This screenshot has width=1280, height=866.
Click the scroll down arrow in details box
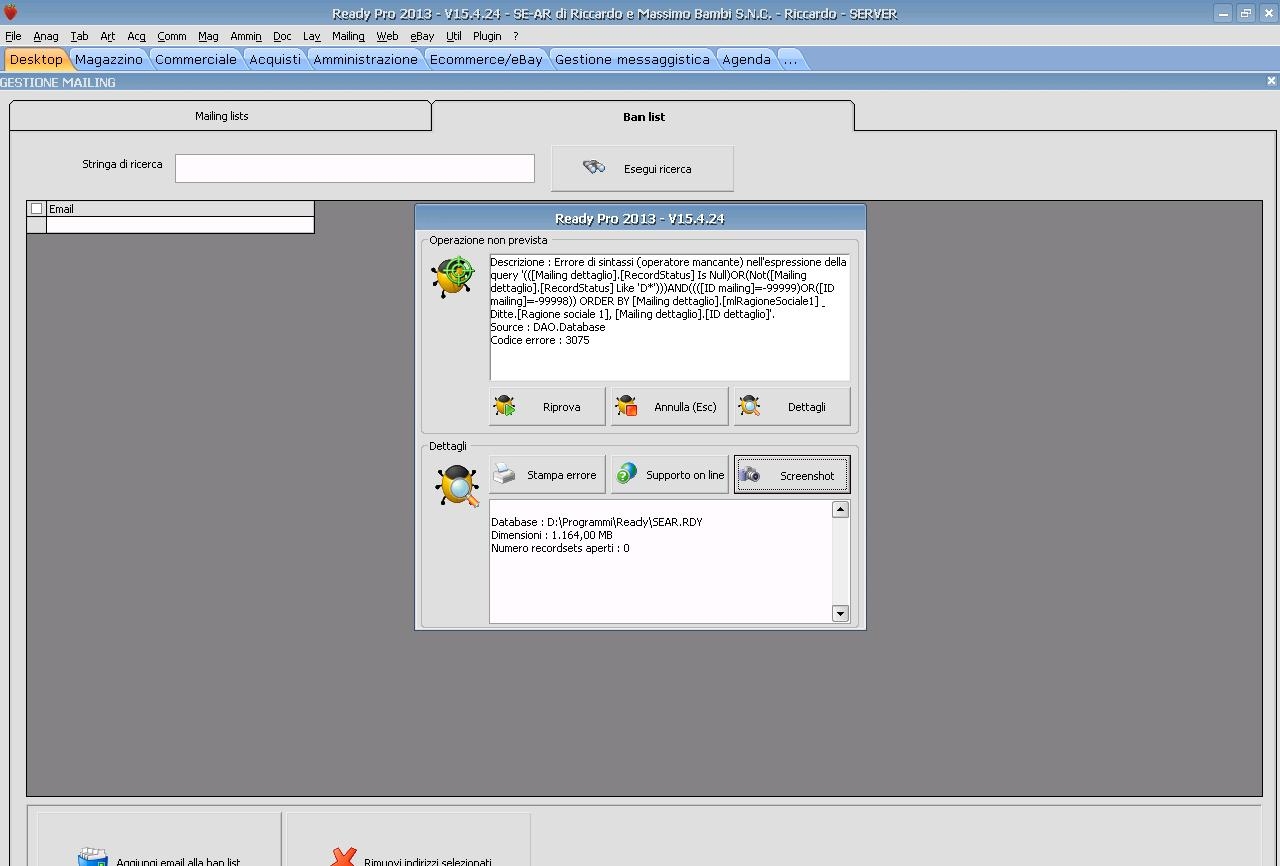(840, 613)
